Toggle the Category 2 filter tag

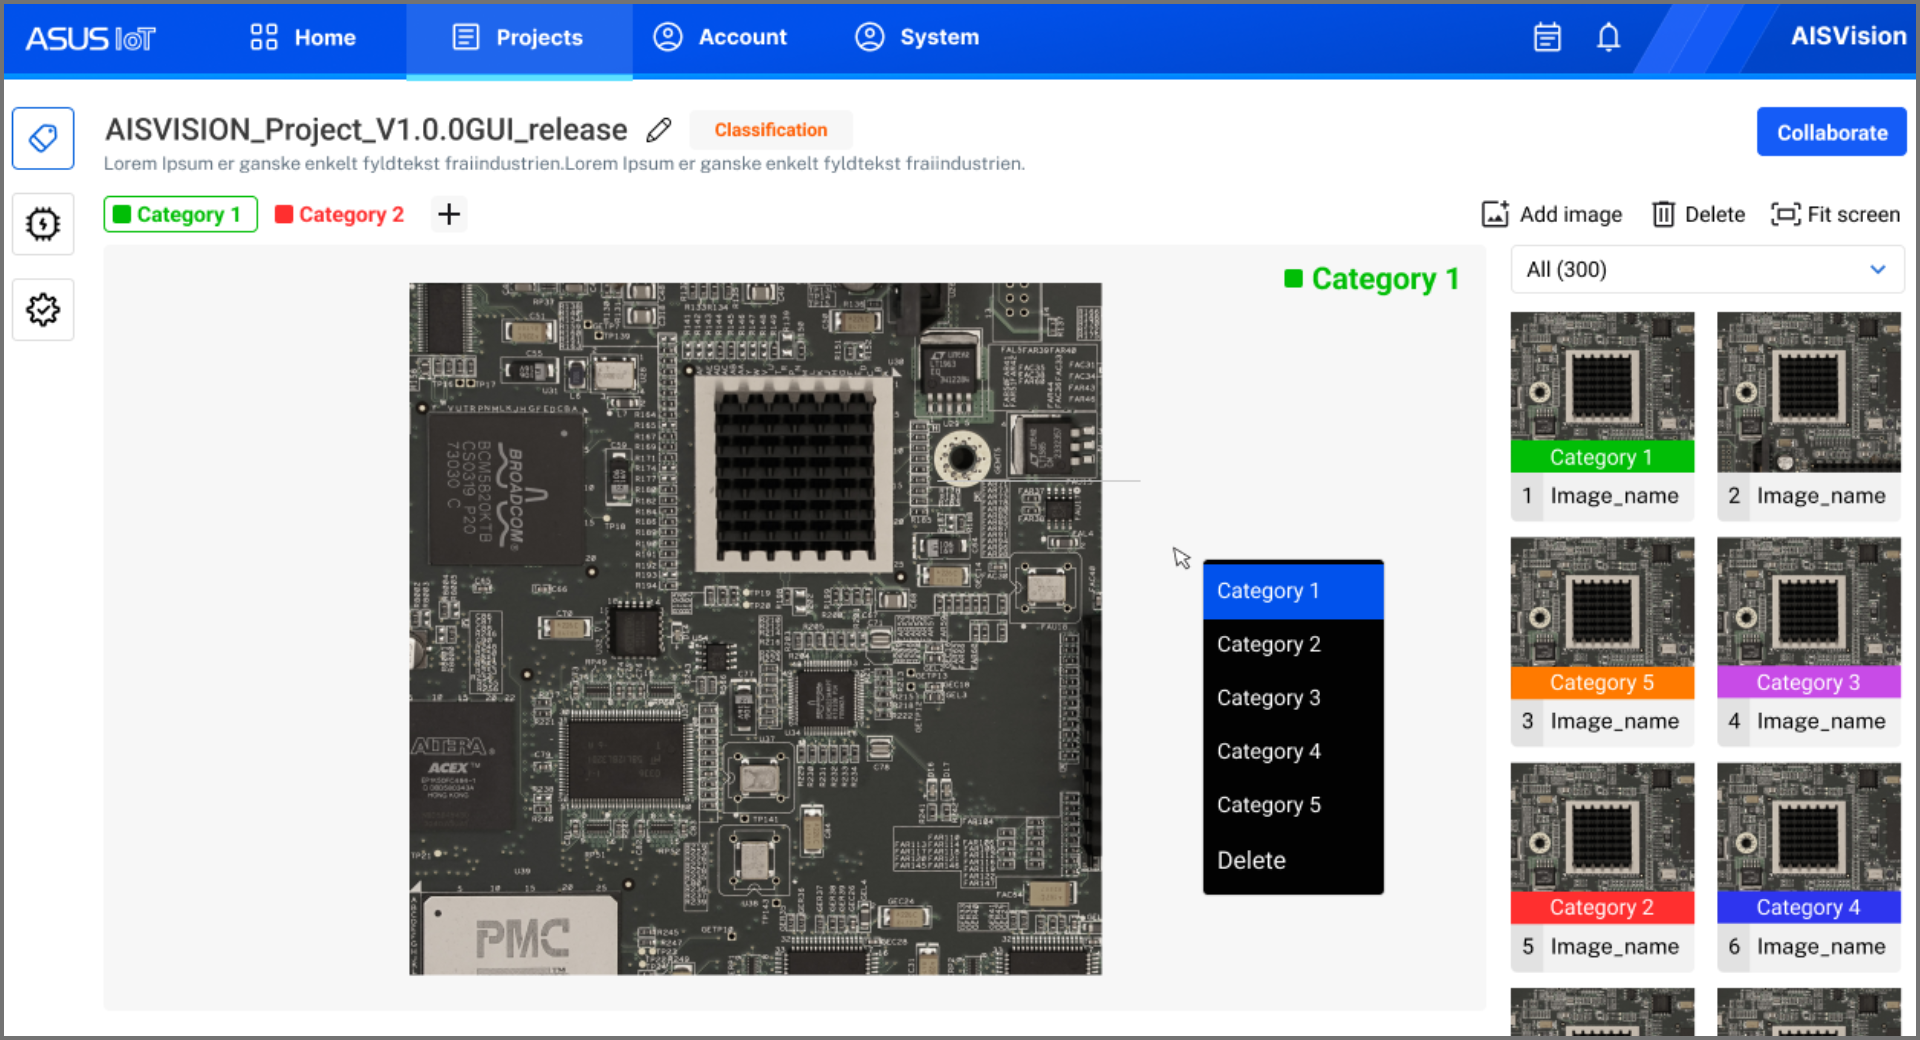[339, 213]
